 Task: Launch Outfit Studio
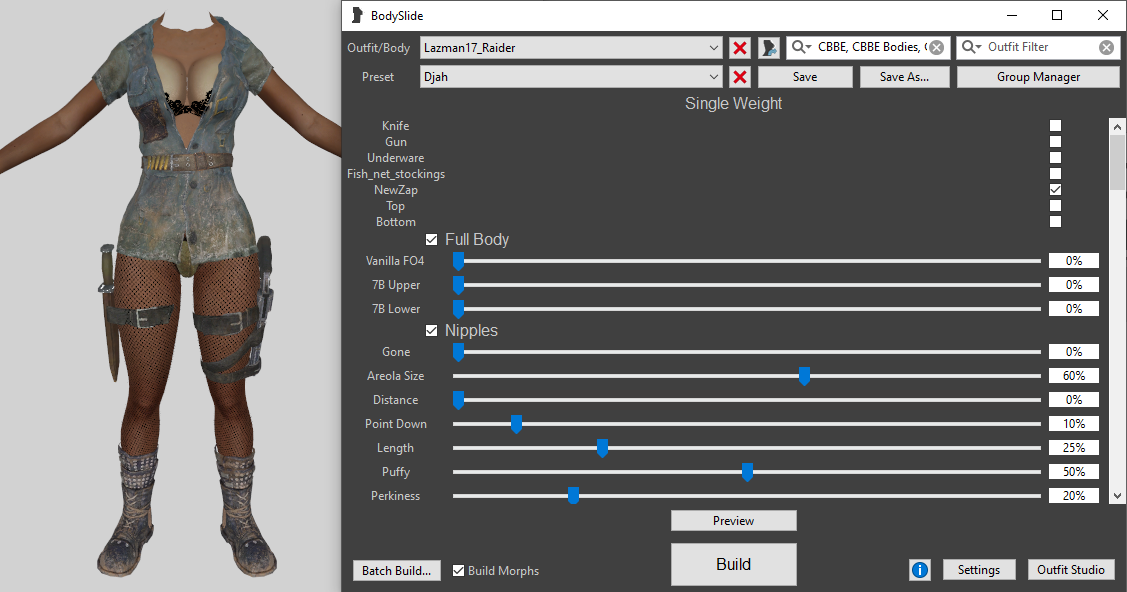1070,570
